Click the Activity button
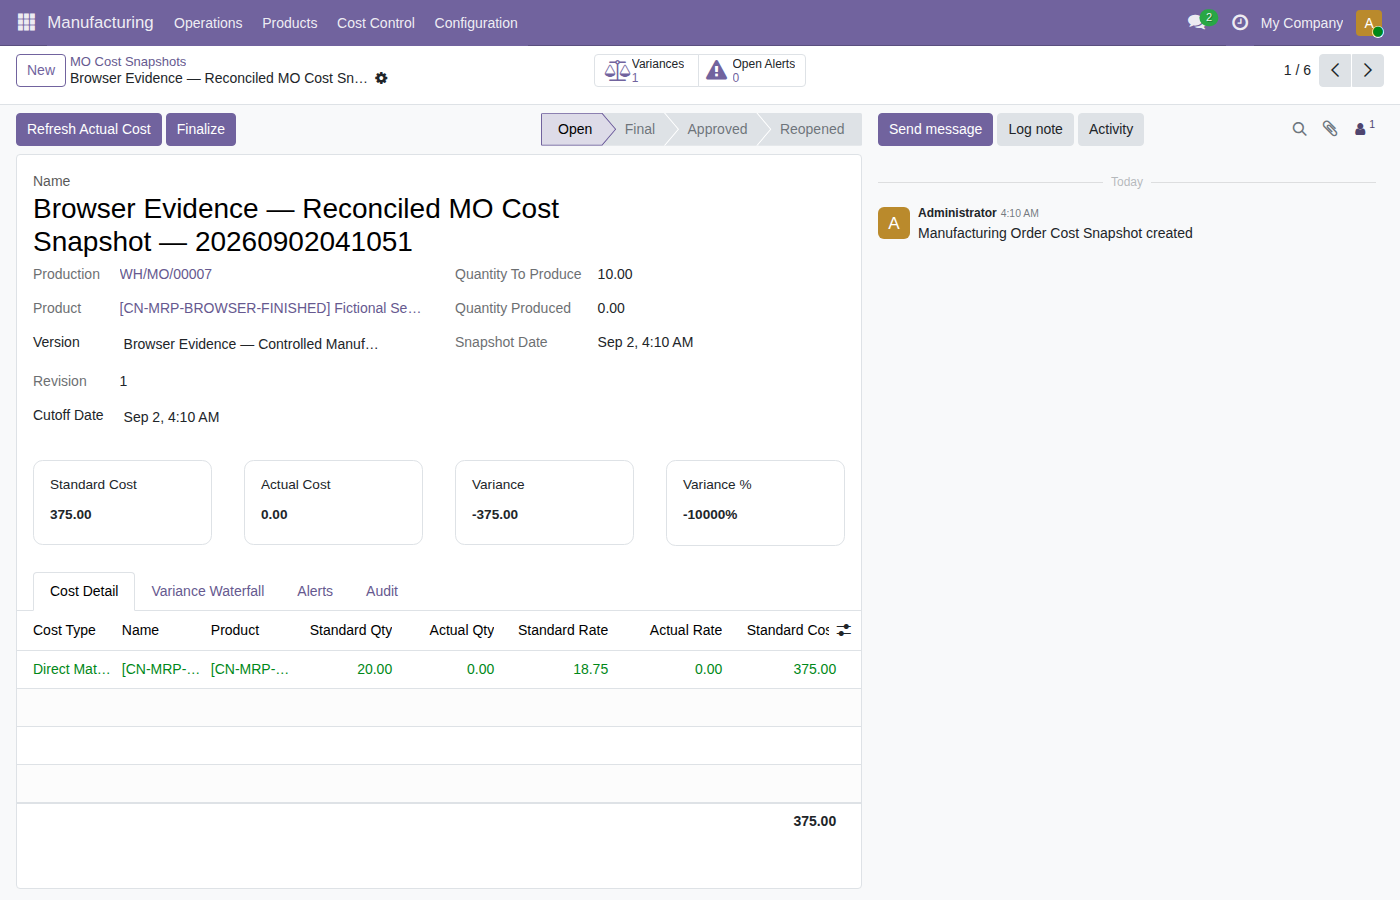Screen dimensions: 1400x900 click(x=1111, y=129)
